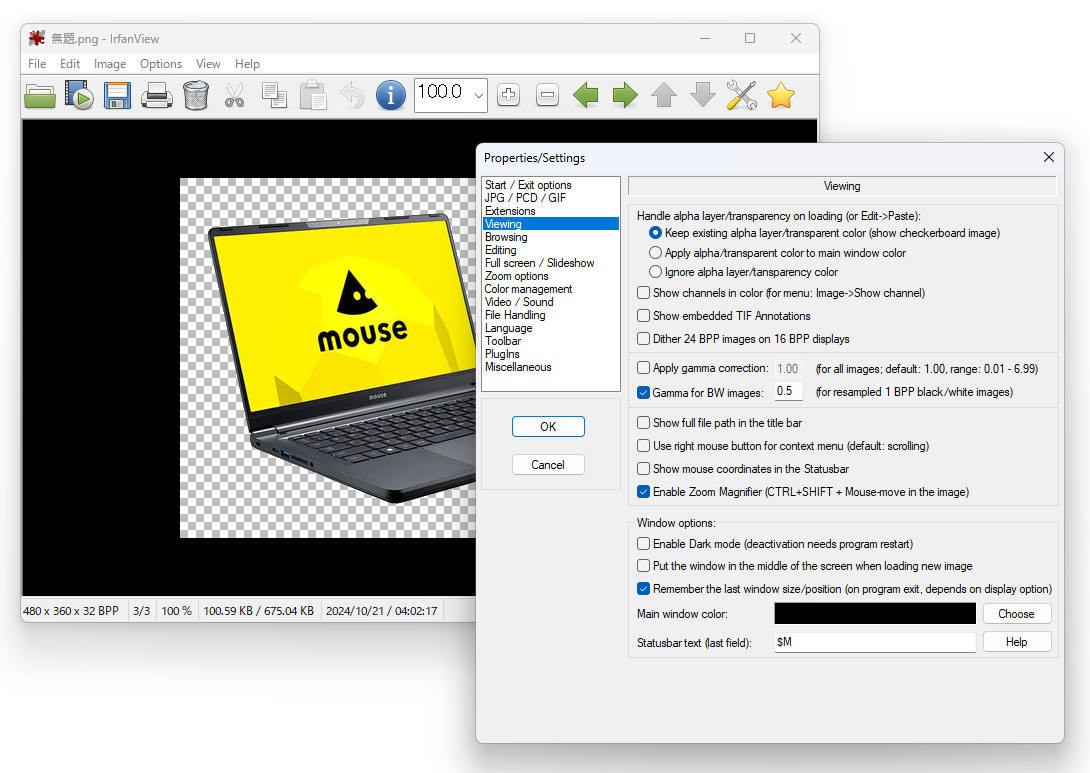Click the black Main window color swatch
The height and width of the screenshot is (773, 1090).
pos(875,614)
